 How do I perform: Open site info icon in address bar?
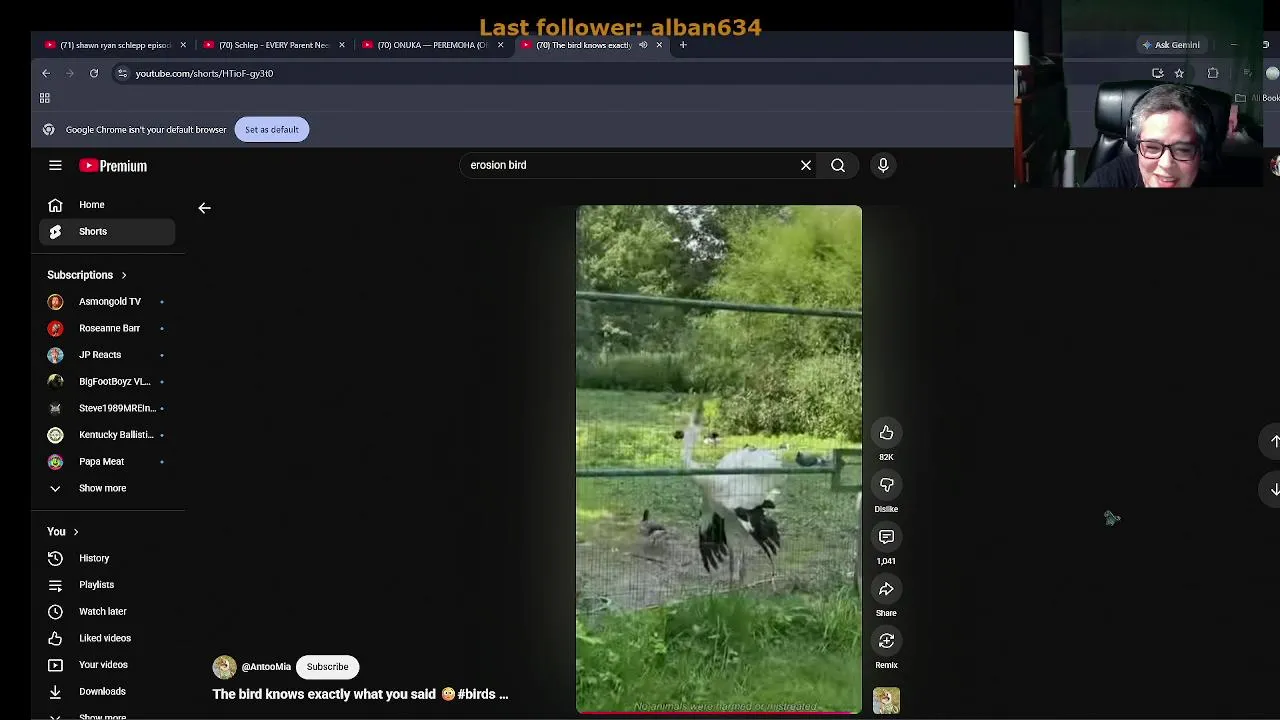(x=122, y=73)
